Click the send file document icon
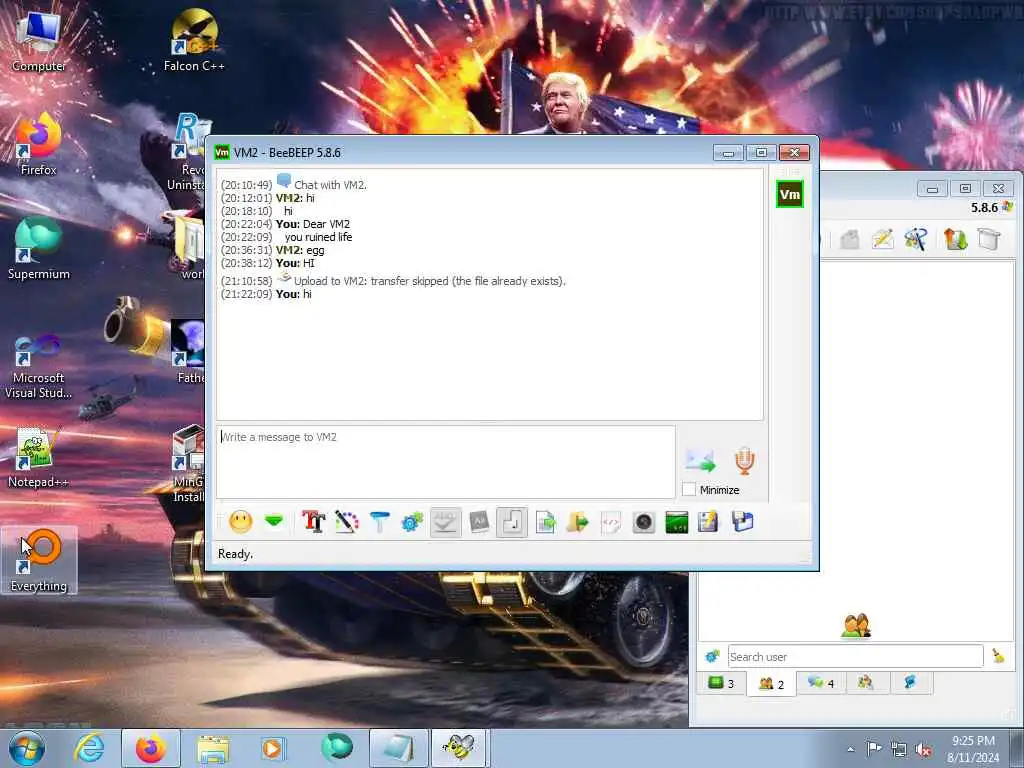Image resolution: width=1024 pixels, height=768 pixels. tap(545, 522)
